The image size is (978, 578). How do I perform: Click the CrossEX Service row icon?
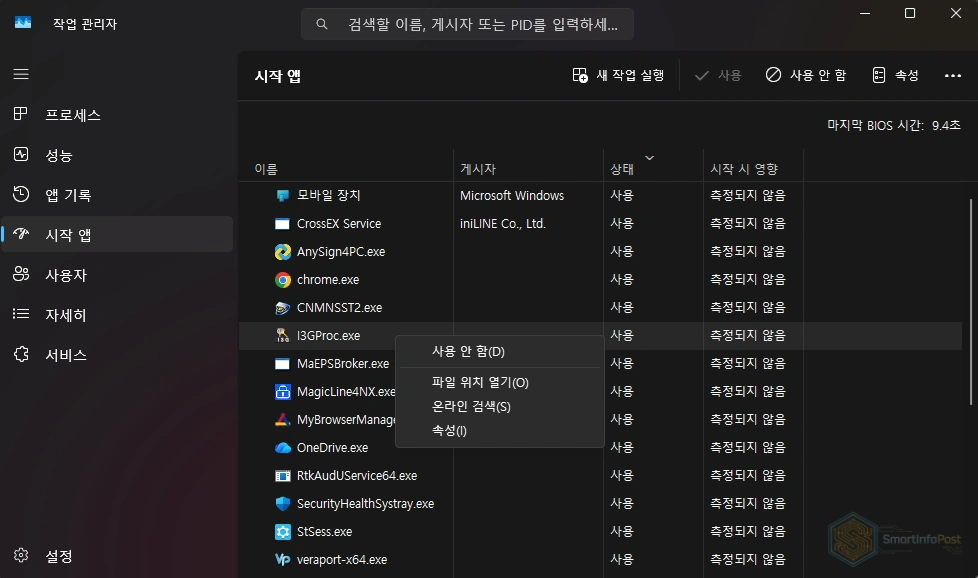pos(283,224)
